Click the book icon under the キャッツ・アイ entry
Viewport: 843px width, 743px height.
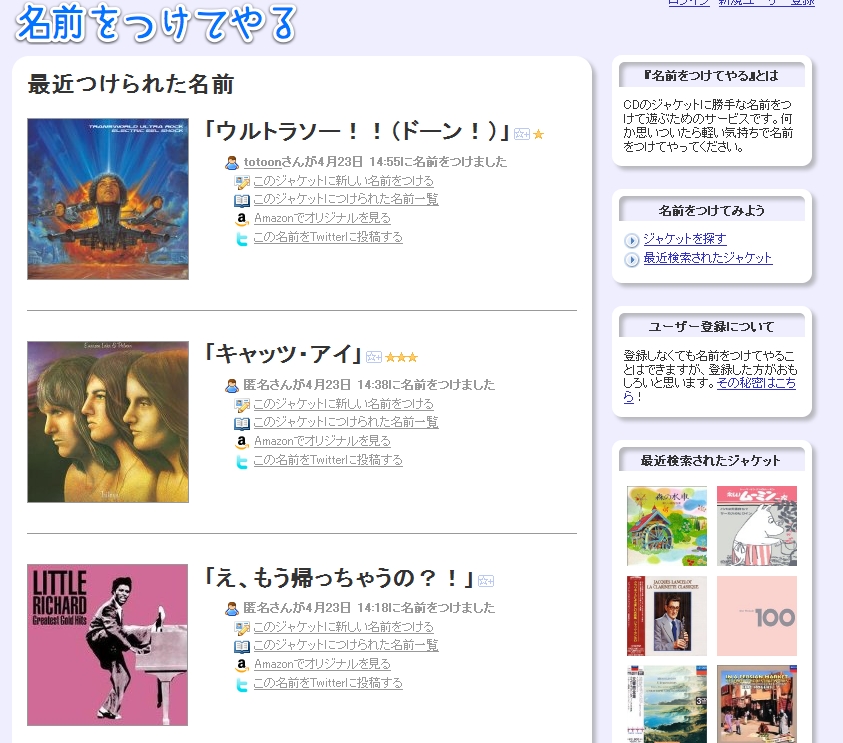coord(242,424)
